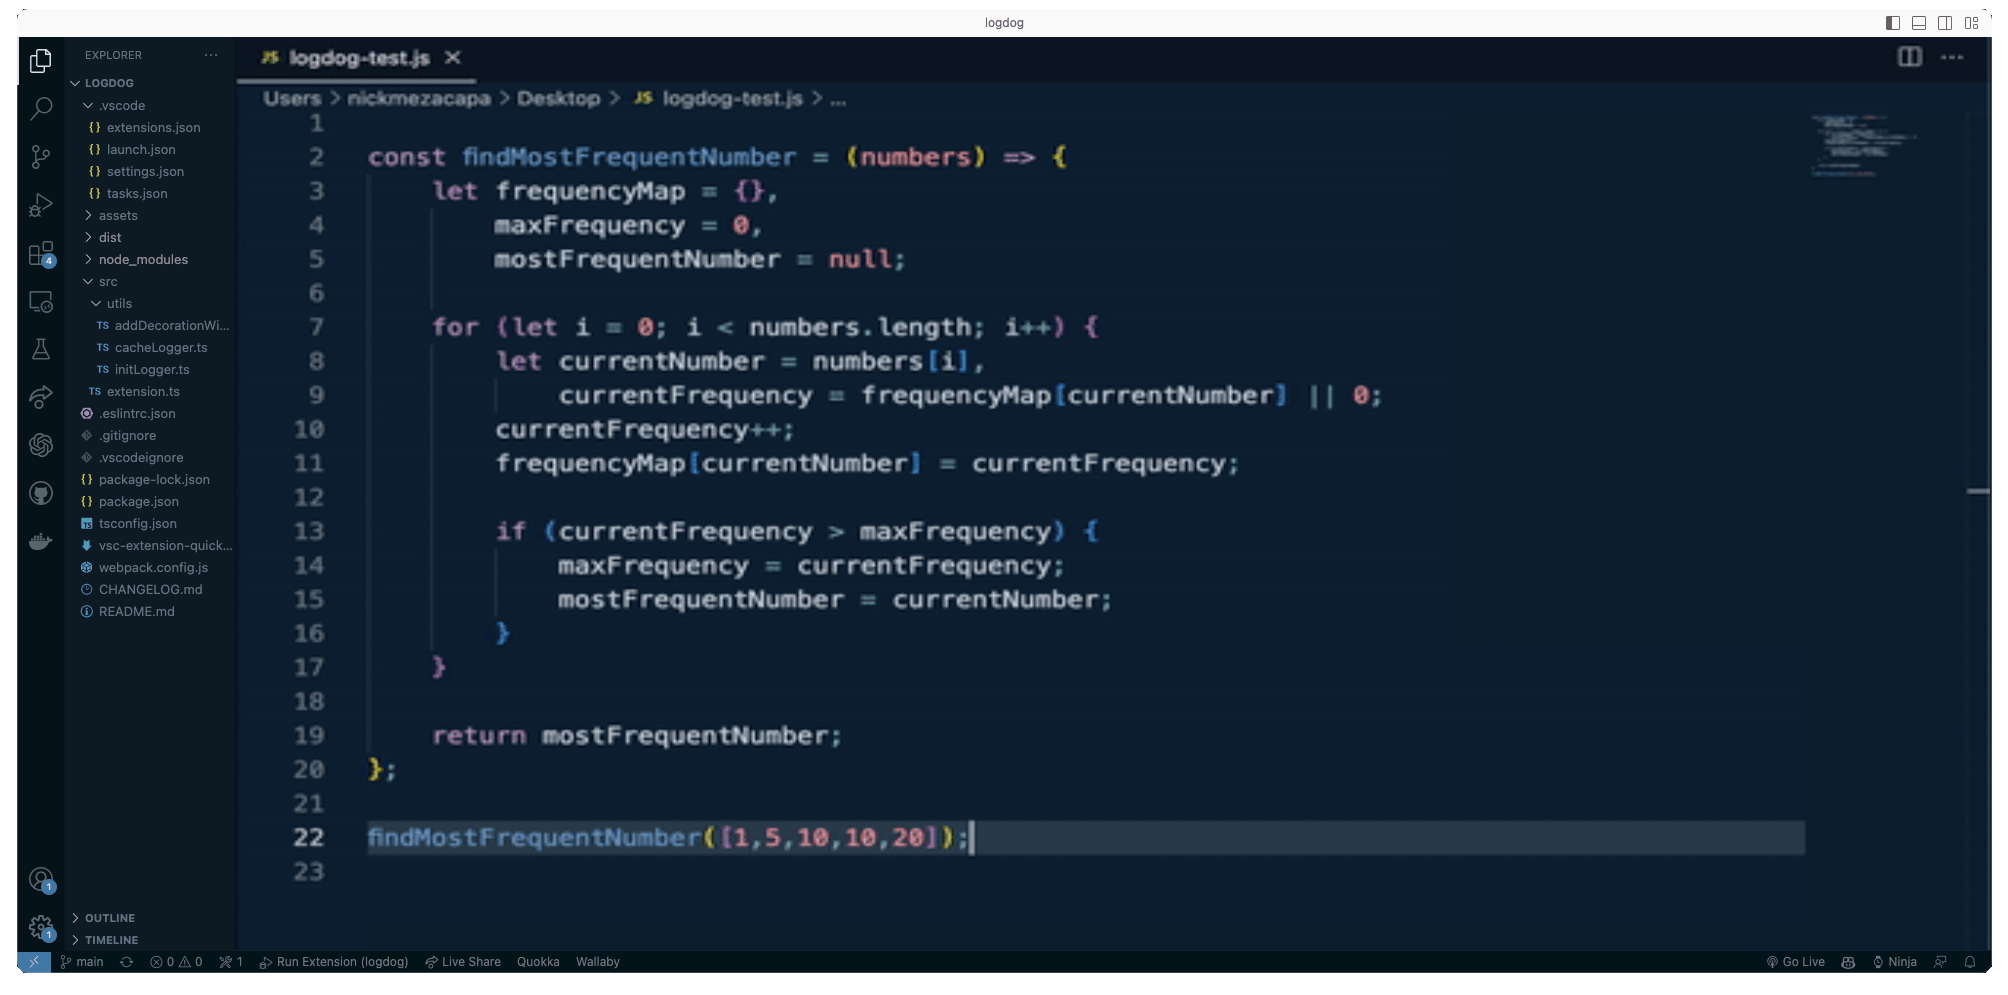Open Live Share activity icon
The image size is (2008, 995).
41,397
